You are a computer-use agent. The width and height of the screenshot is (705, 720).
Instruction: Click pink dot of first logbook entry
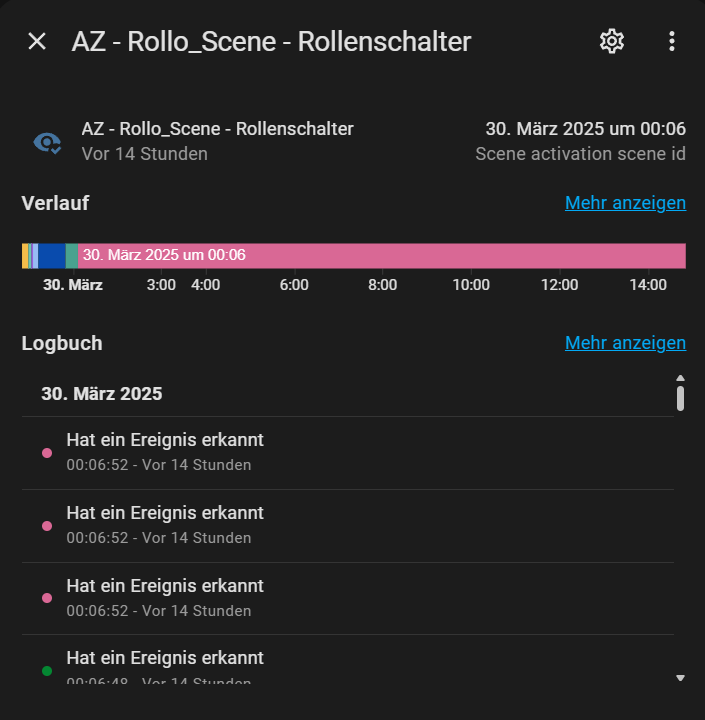pyautogui.click(x=47, y=453)
